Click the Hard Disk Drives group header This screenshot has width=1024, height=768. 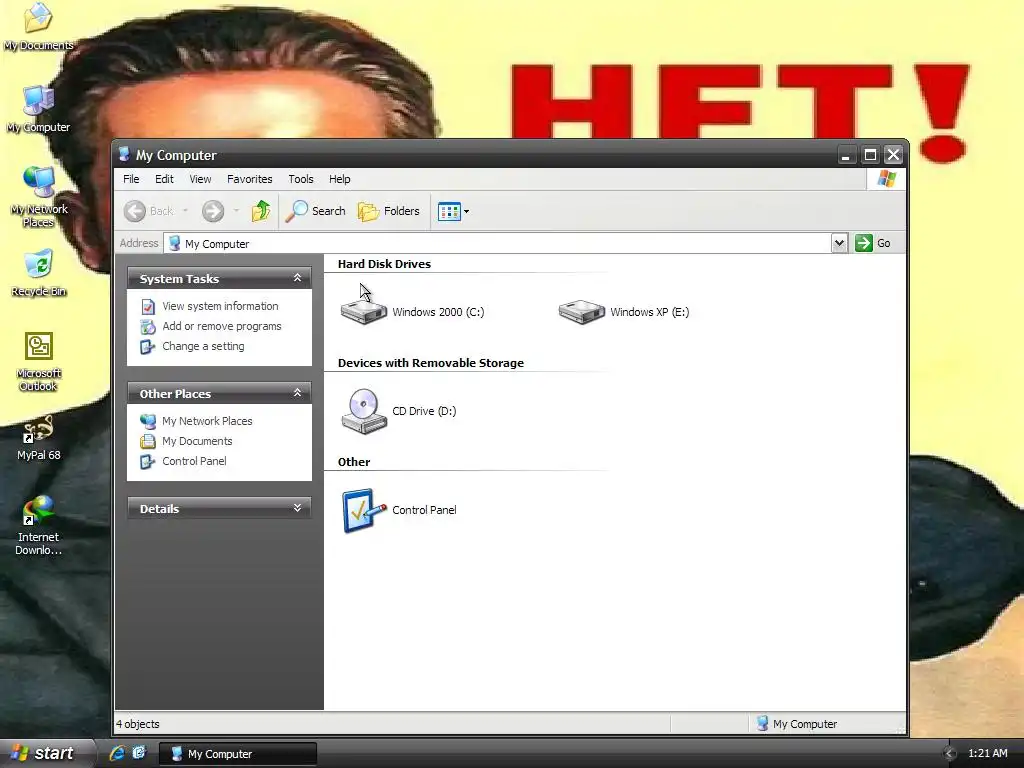click(x=384, y=264)
